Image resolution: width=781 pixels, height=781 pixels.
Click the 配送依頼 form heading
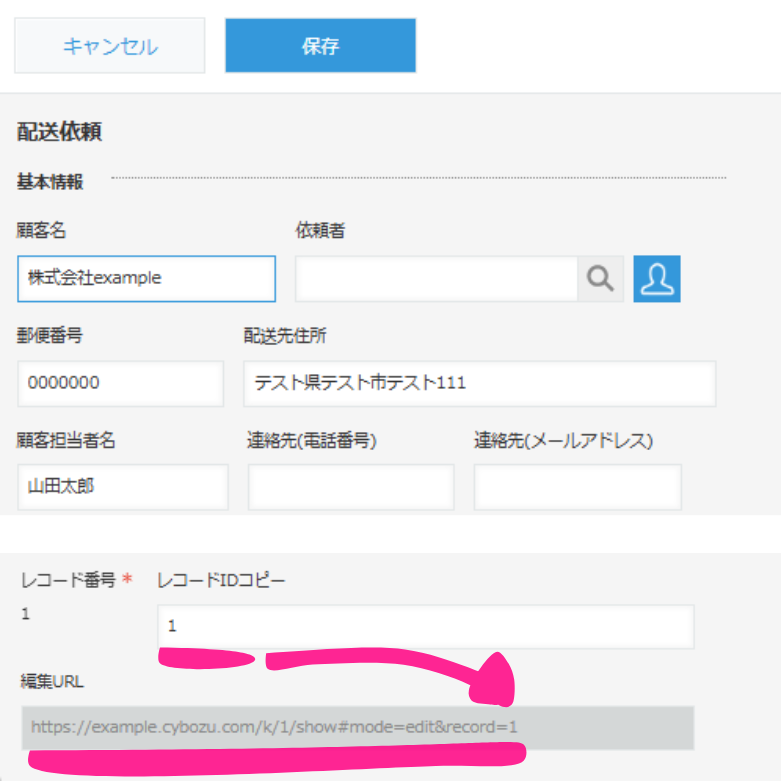[x=60, y=131]
